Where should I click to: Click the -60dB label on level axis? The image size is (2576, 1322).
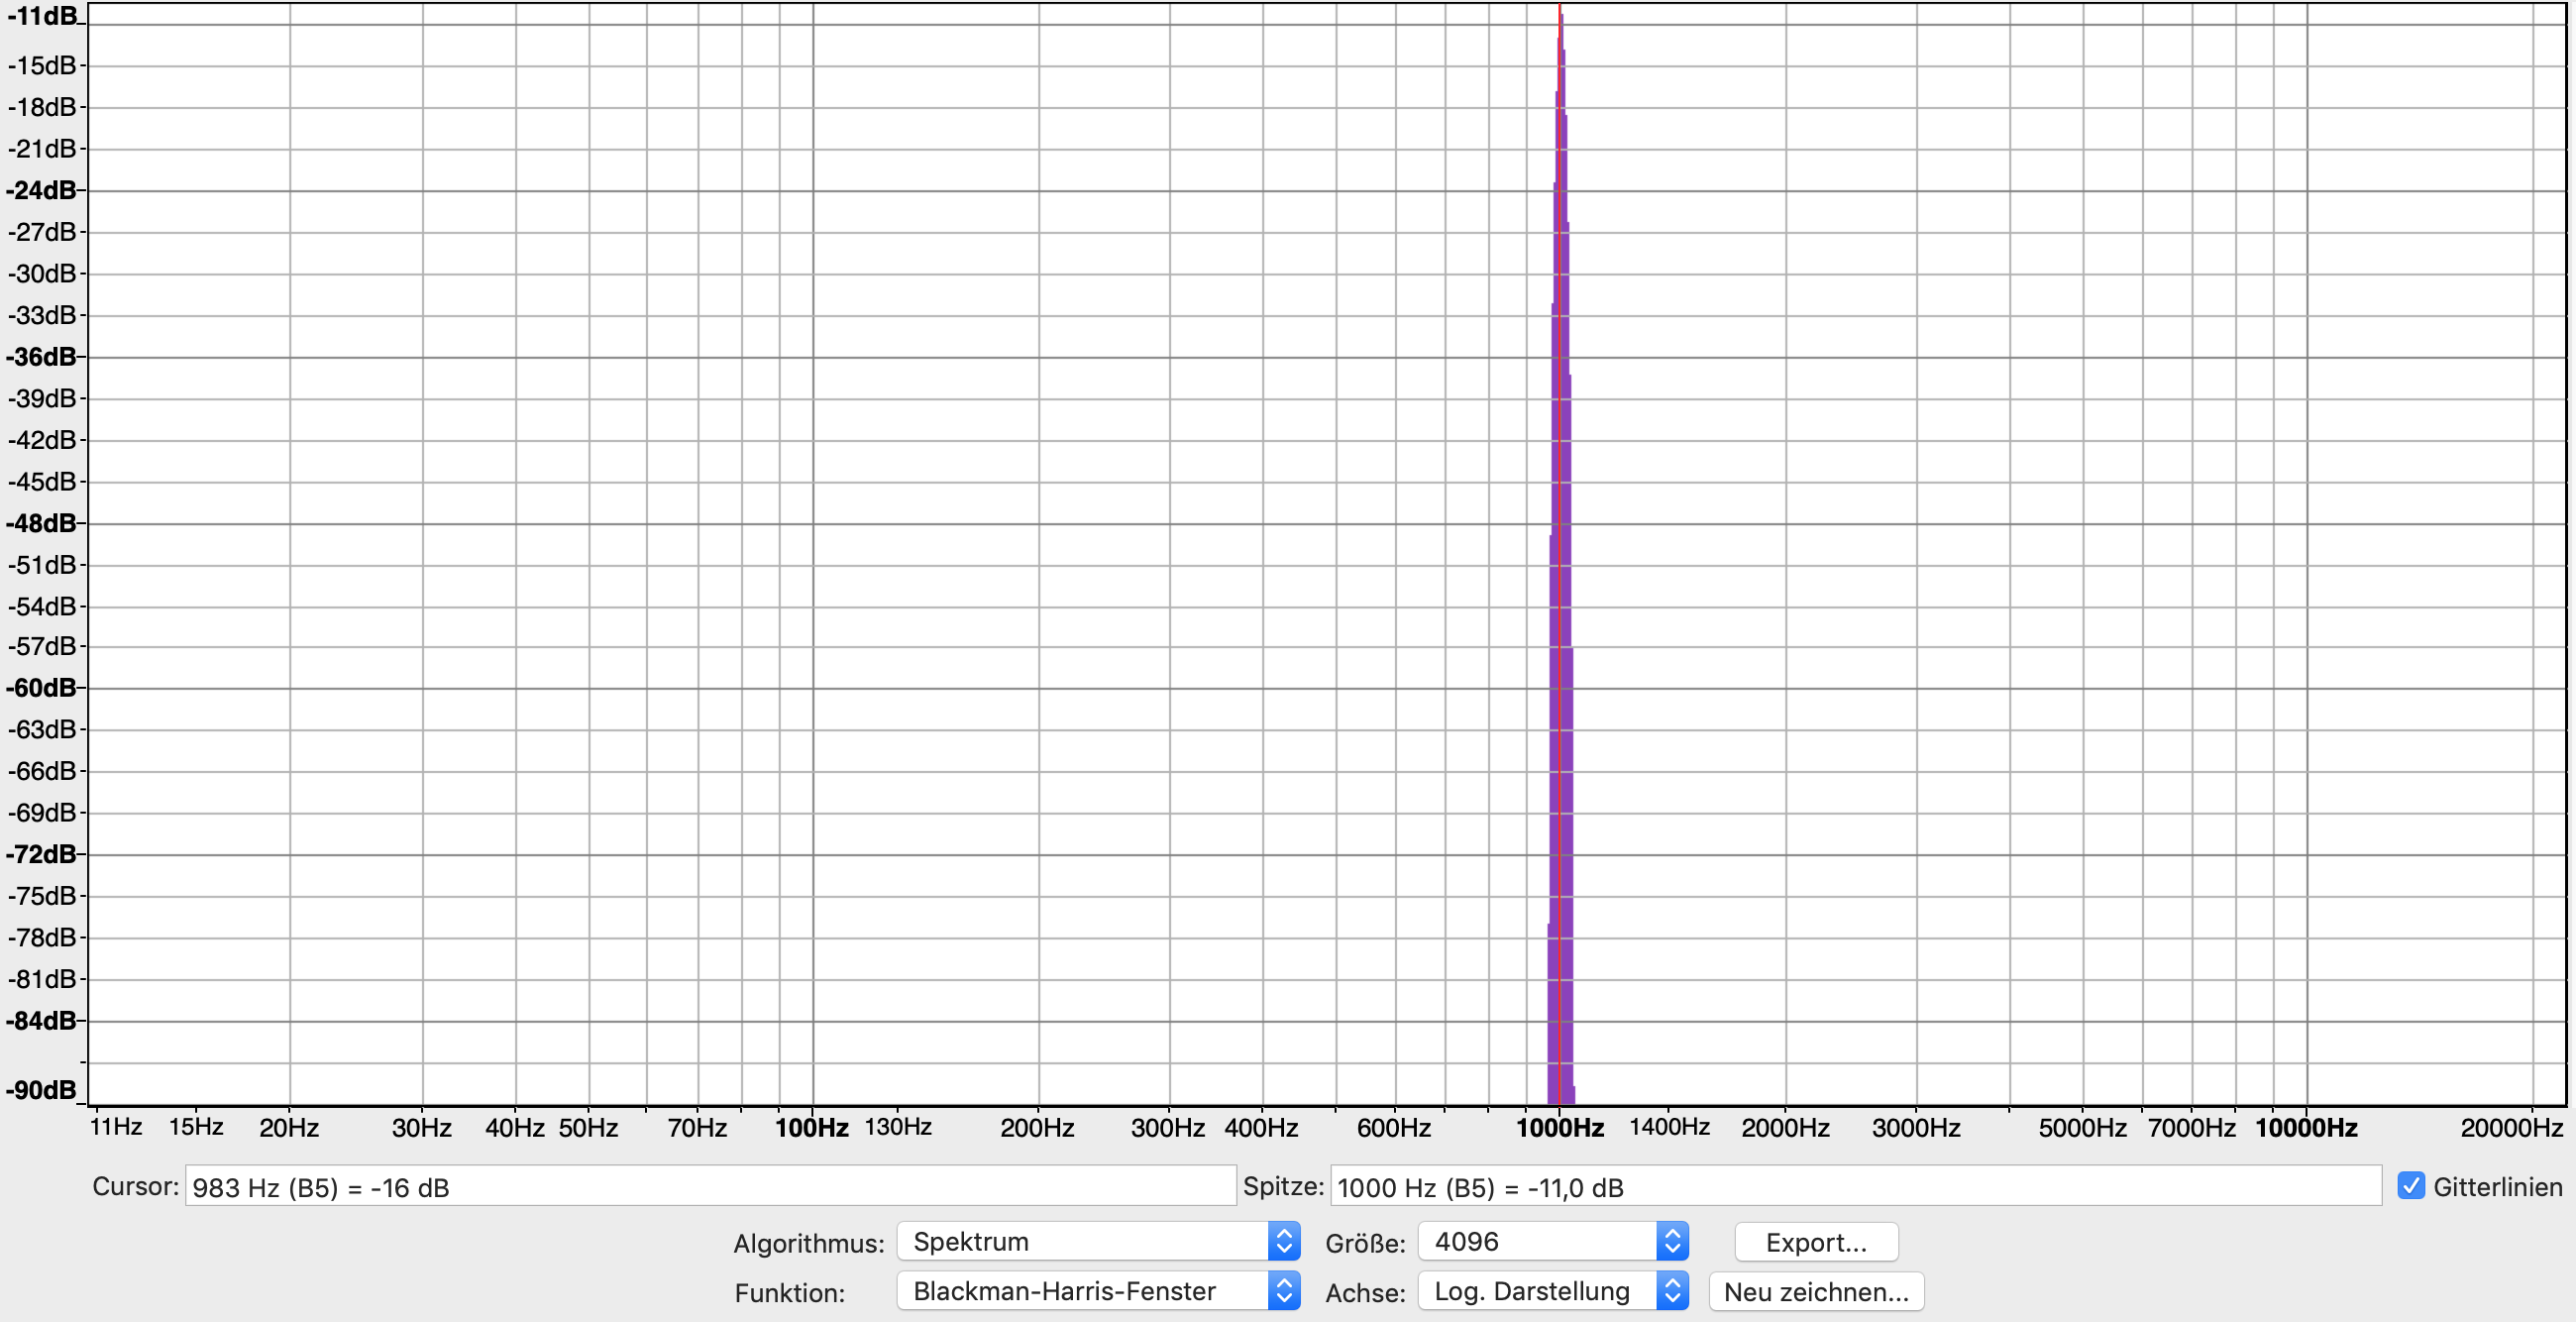[x=41, y=688]
